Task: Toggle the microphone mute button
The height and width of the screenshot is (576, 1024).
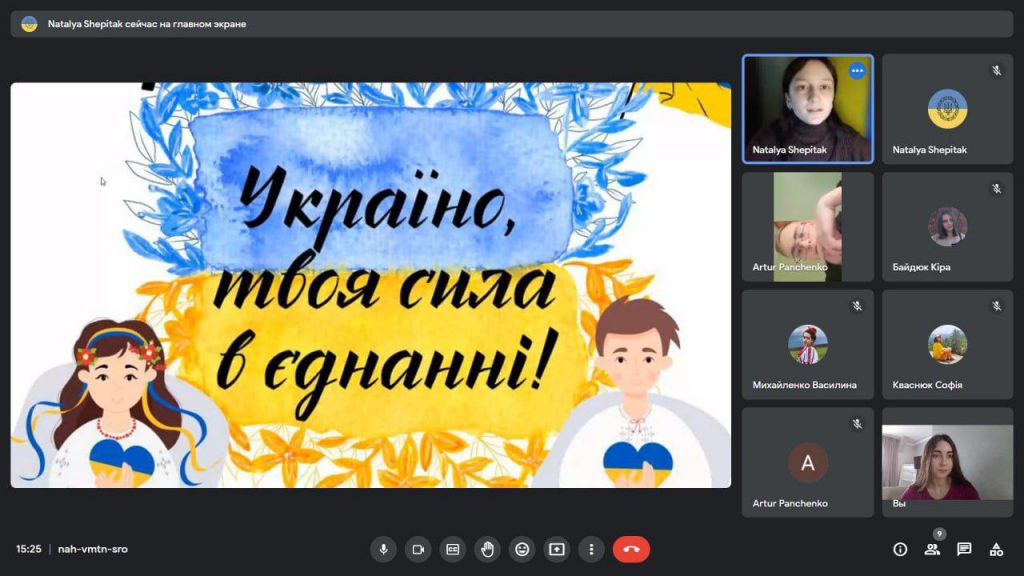Action: click(x=383, y=549)
